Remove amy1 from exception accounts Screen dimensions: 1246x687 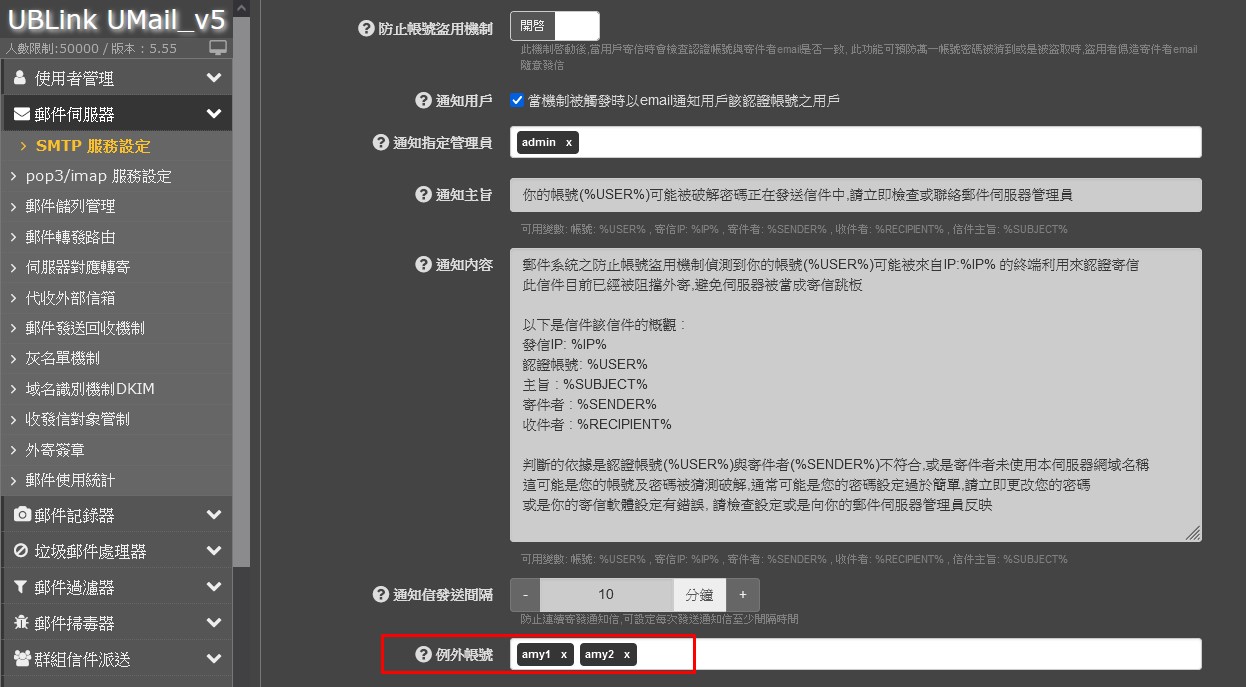564,654
